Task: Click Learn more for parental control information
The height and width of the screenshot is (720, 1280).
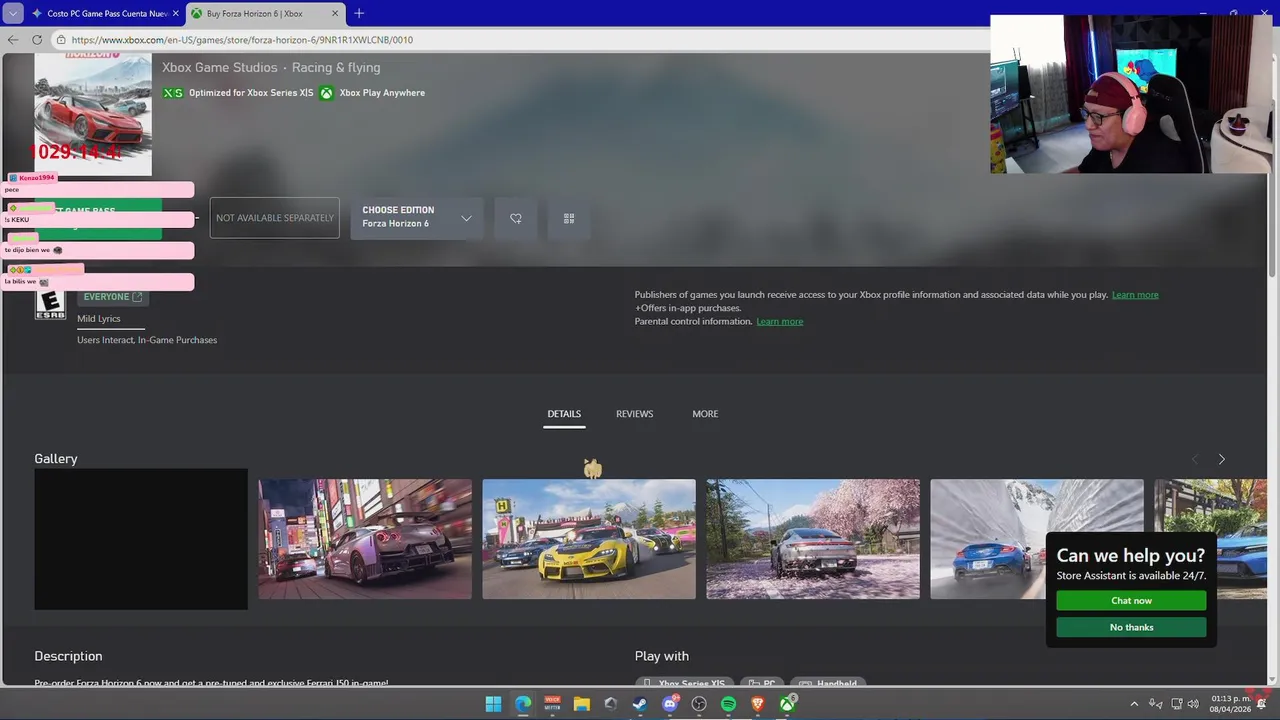Action: coord(780,321)
